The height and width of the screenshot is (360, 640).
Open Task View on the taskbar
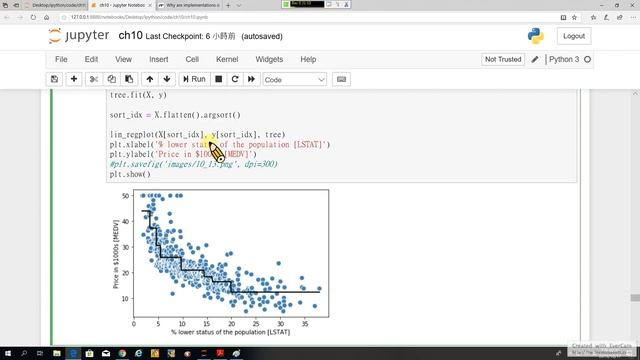[x=40, y=353]
